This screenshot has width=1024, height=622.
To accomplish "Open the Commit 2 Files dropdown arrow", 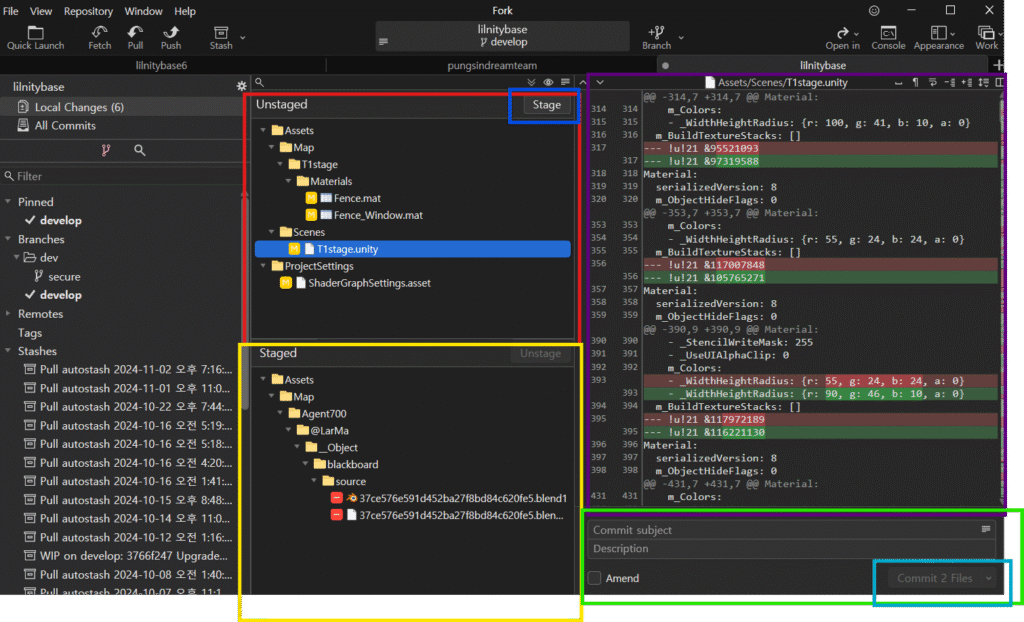I will click(x=990, y=578).
